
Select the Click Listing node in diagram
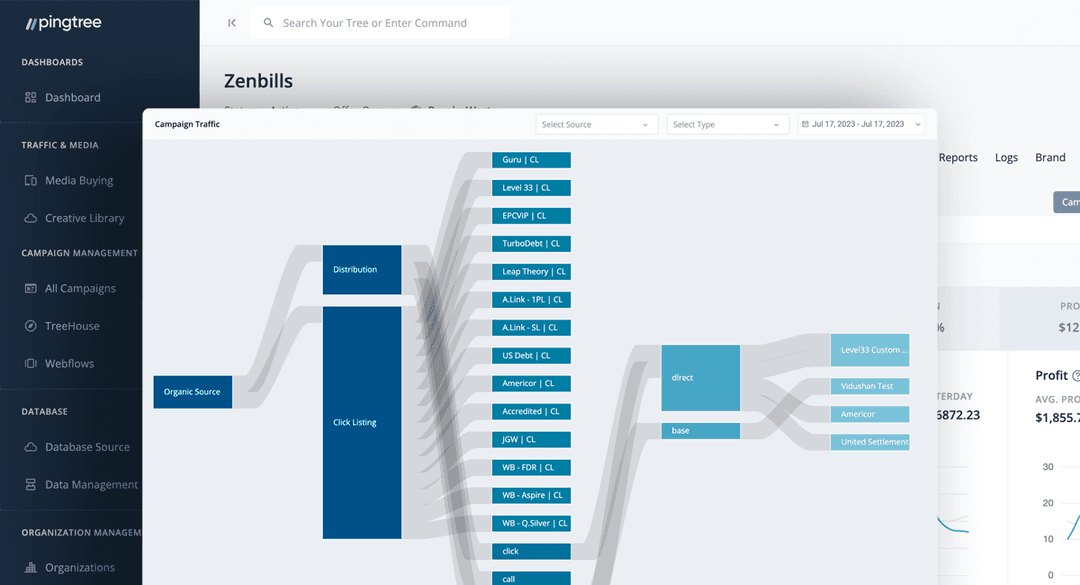pyautogui.click(x=361, y=422)
